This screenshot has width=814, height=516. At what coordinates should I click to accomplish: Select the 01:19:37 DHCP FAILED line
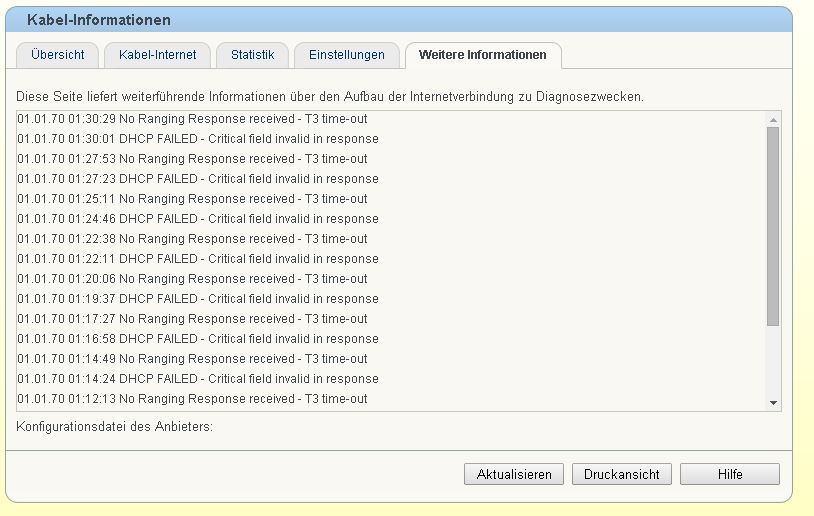click(x=198, y=299)
